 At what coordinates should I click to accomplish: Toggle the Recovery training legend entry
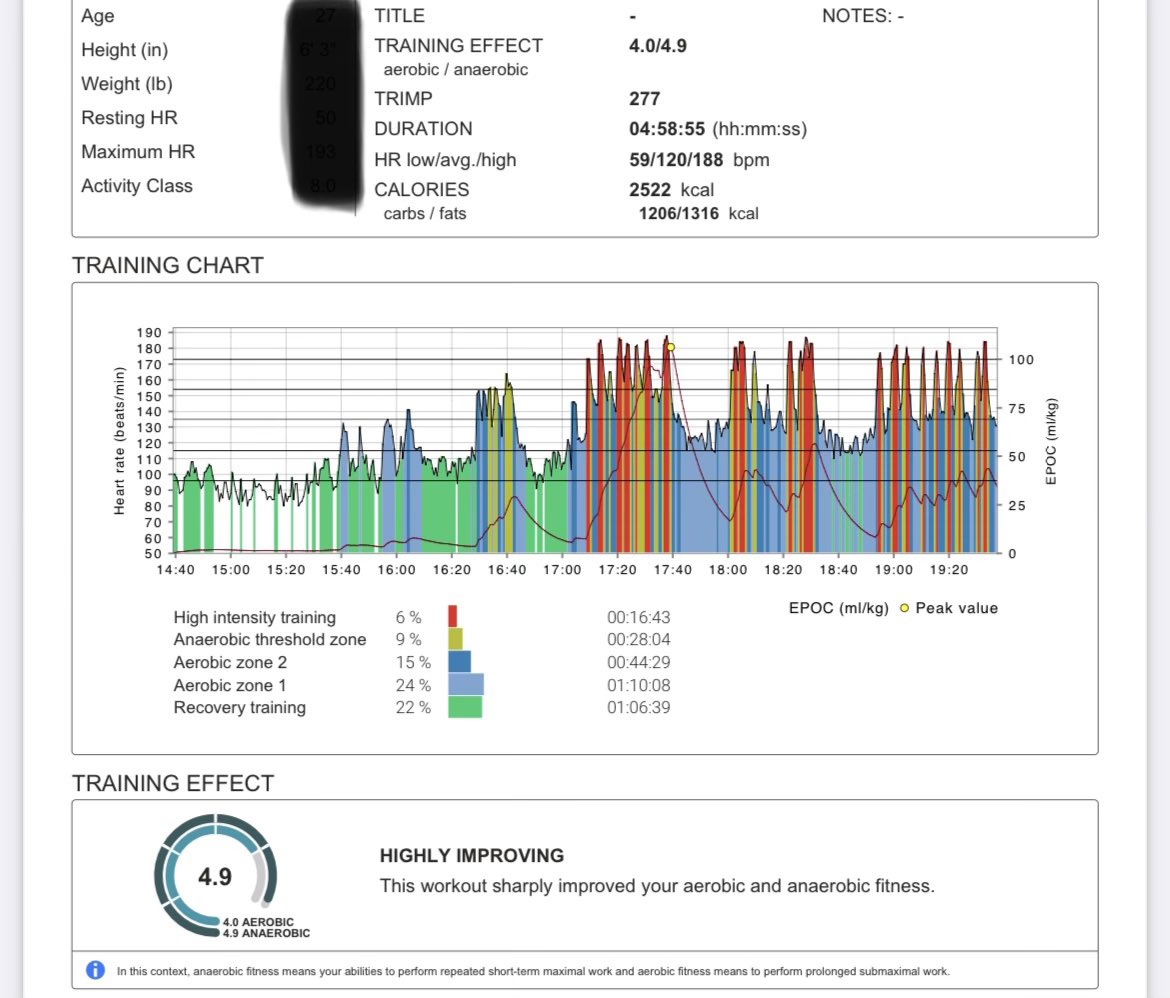(239, 707)
